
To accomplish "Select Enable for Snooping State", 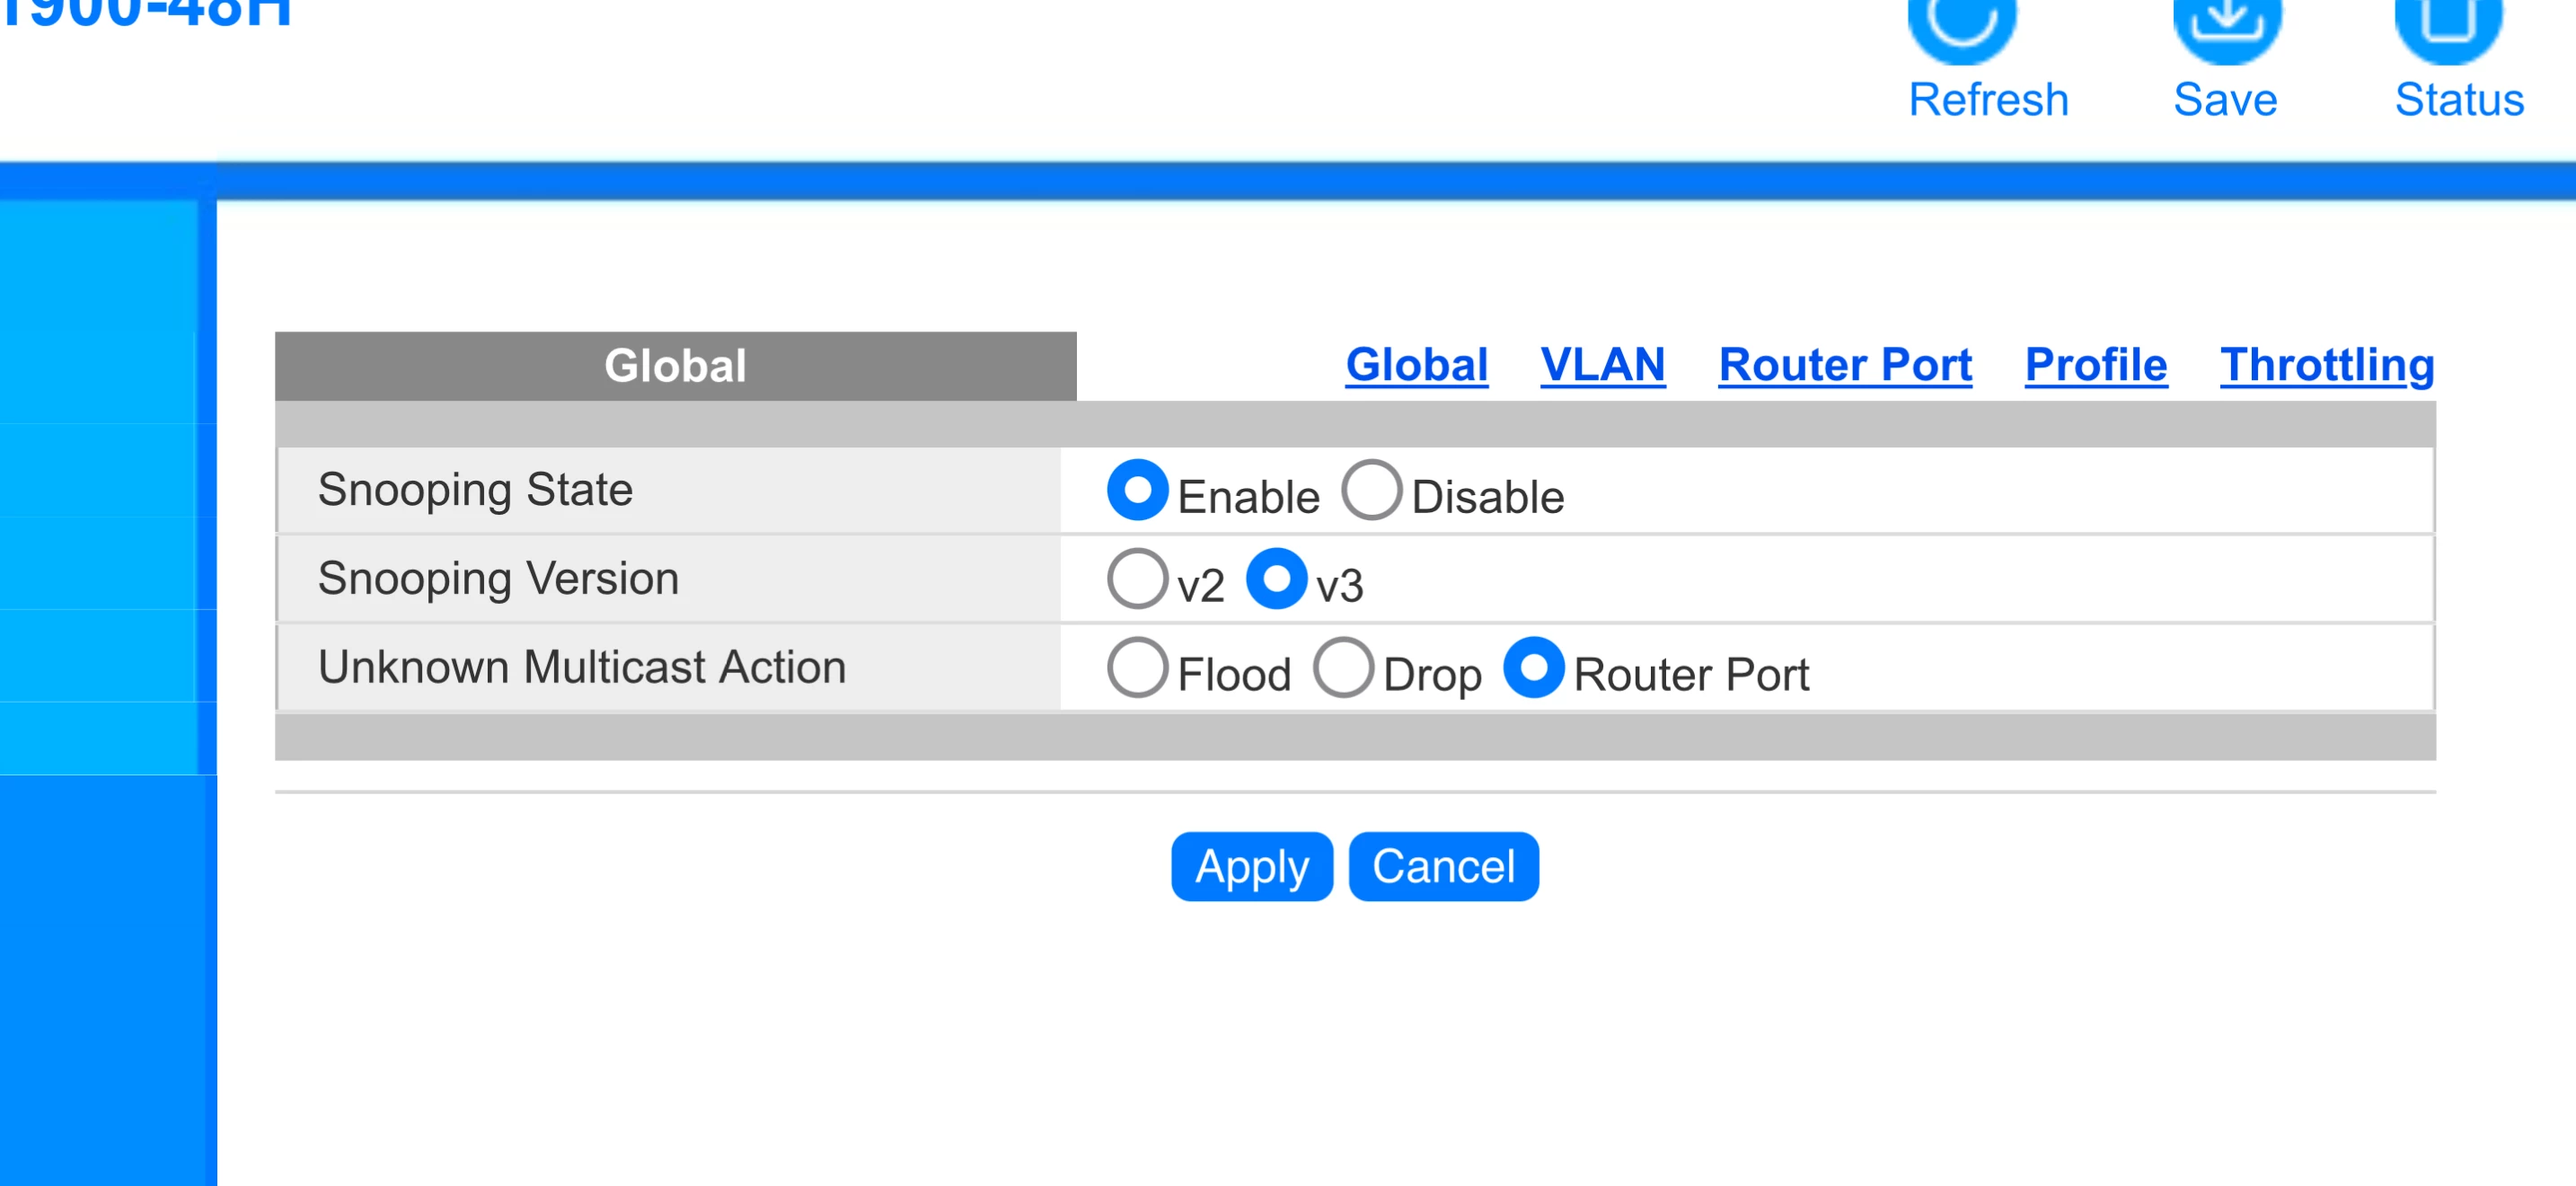I will coord(1137,490).
